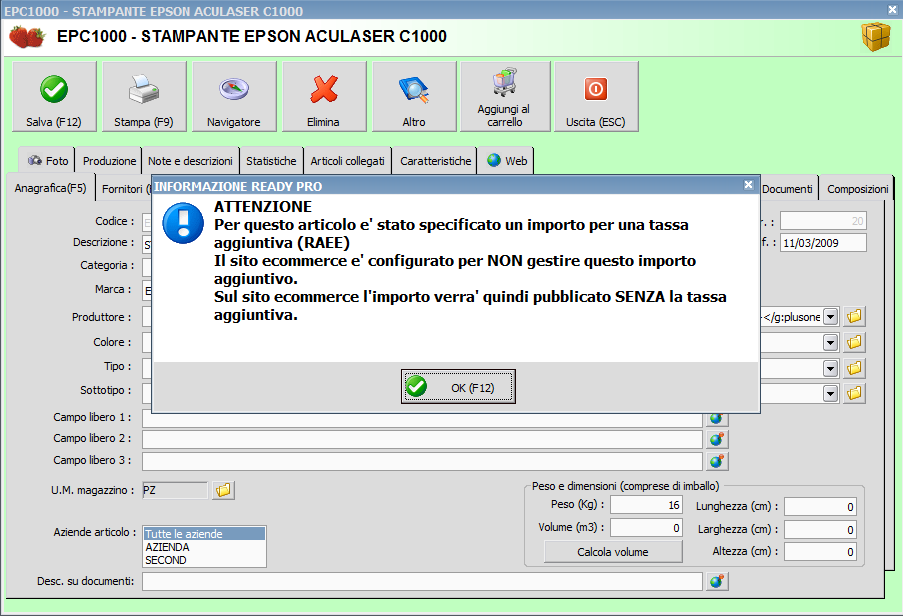Click the Campo libero 3 input field
This screenshot has height=616, width=903.
point(422,461)
